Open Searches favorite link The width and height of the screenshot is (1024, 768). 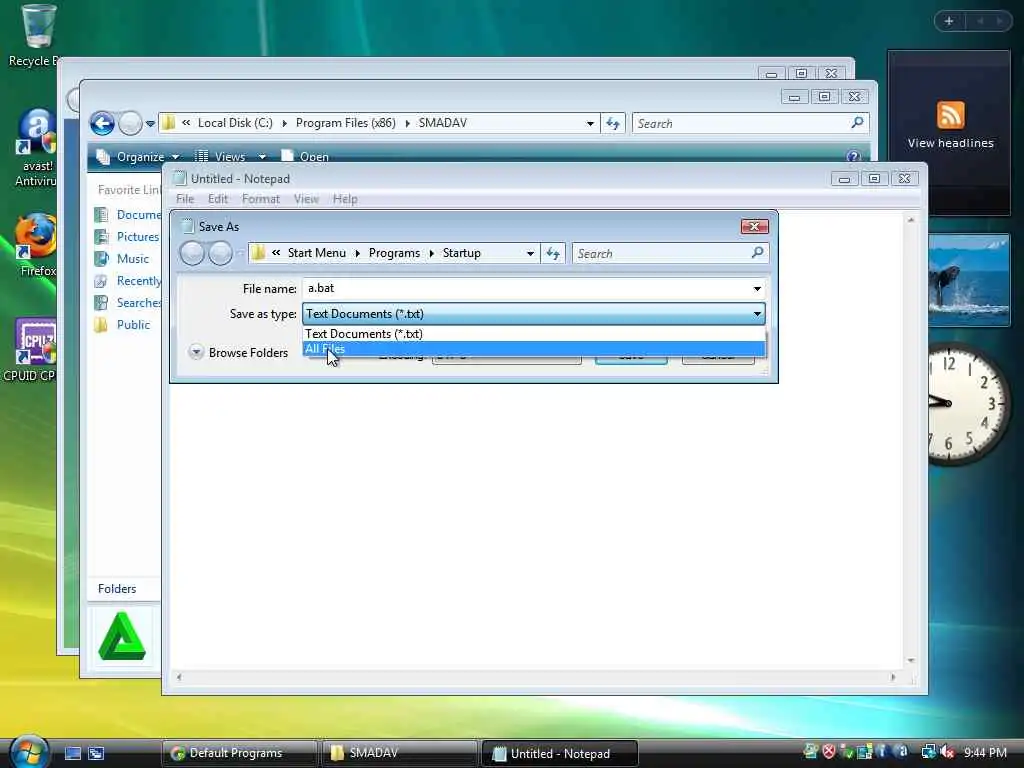128,303
